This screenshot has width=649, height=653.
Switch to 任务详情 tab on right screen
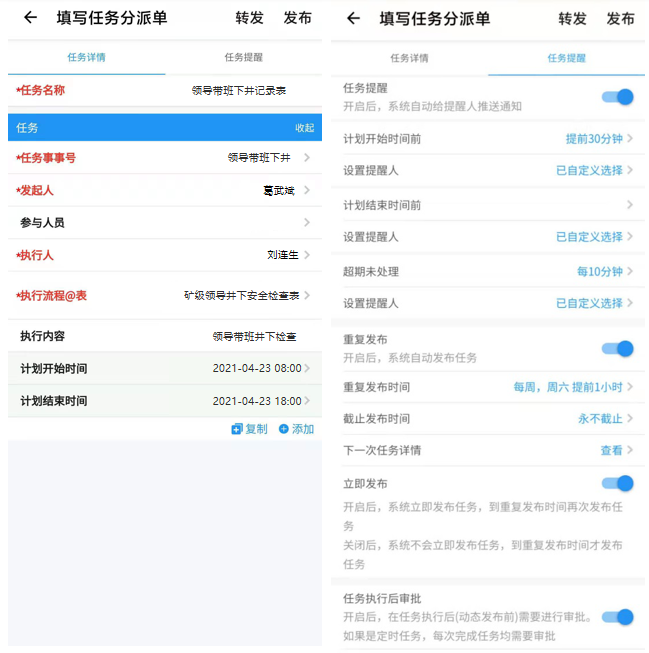point(409,58)
